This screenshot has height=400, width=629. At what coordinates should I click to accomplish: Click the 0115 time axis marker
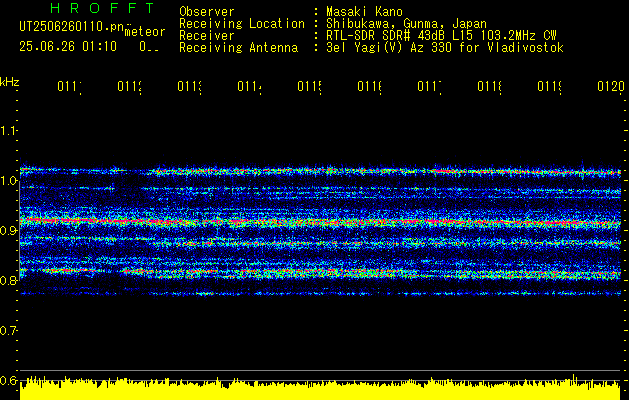[x=309, y=87]
